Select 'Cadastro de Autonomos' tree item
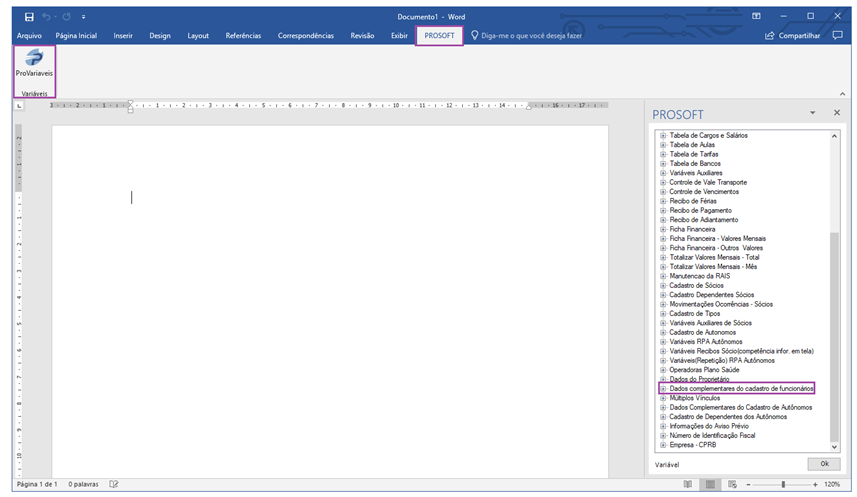Image resolution: width=857 pixels, height=497 pixels. click(x=703, y=332)
